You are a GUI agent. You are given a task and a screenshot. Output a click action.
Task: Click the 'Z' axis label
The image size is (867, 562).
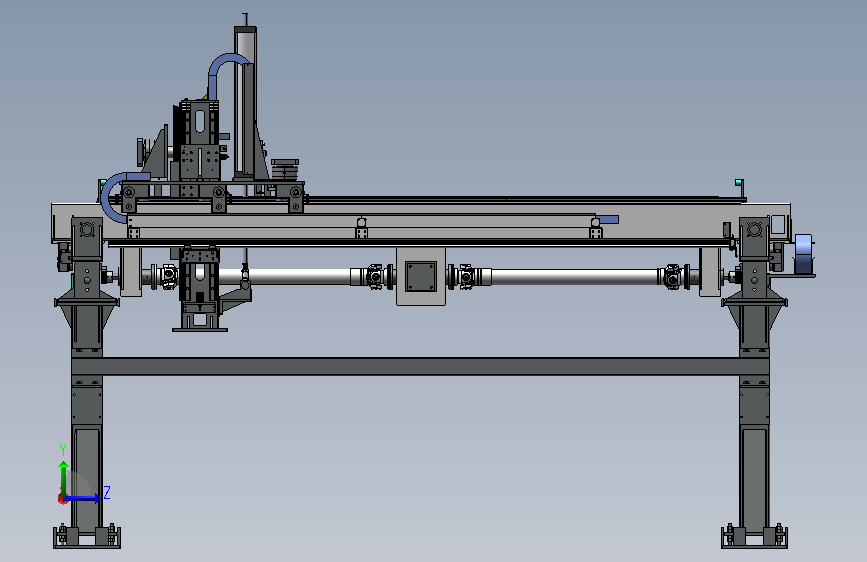(x=107, y=492)
